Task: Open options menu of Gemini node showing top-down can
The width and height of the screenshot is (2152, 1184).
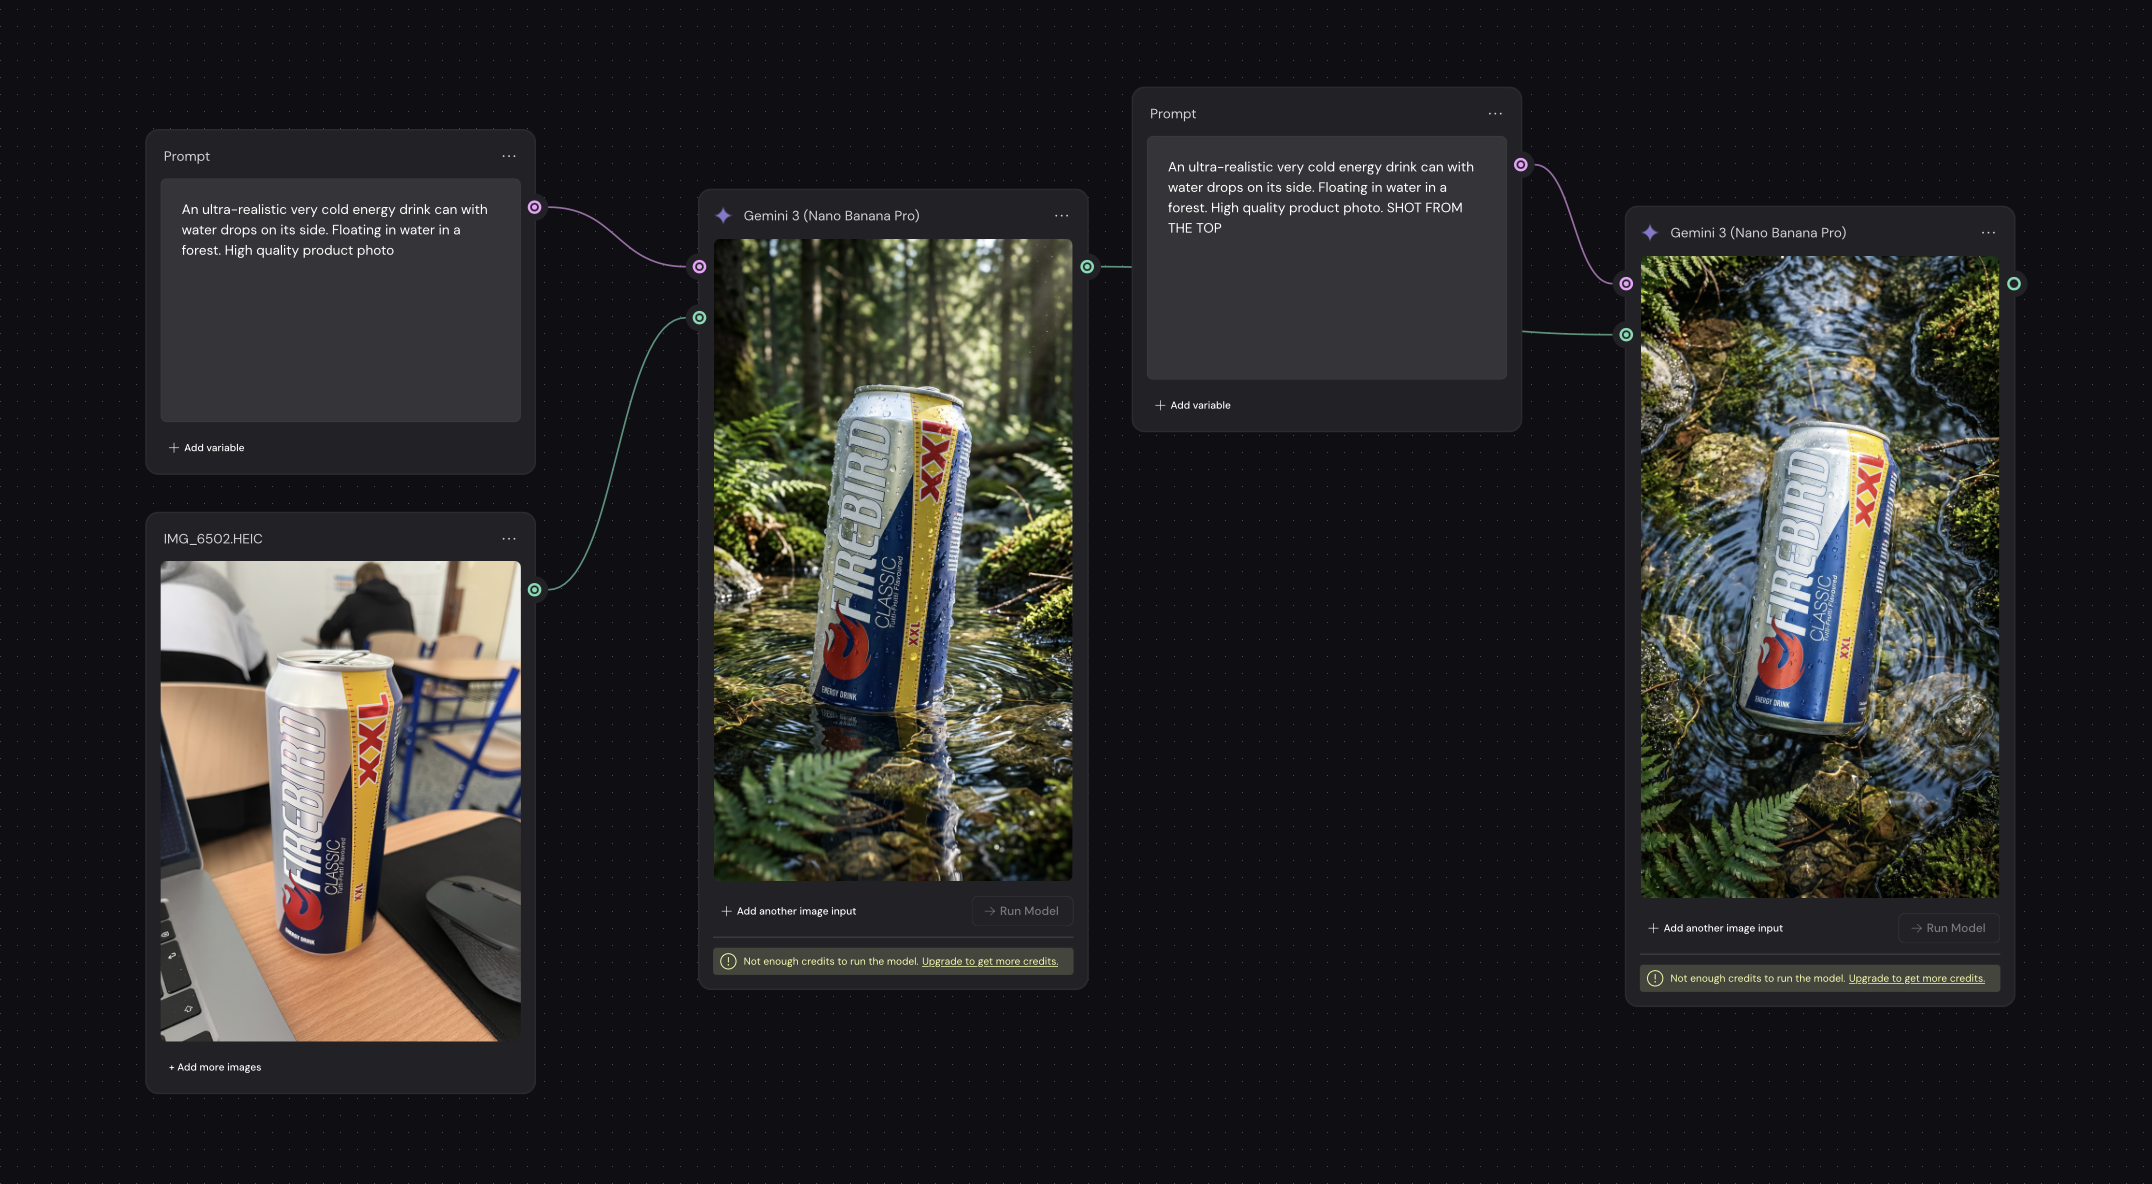Action: coord(1988,233)
